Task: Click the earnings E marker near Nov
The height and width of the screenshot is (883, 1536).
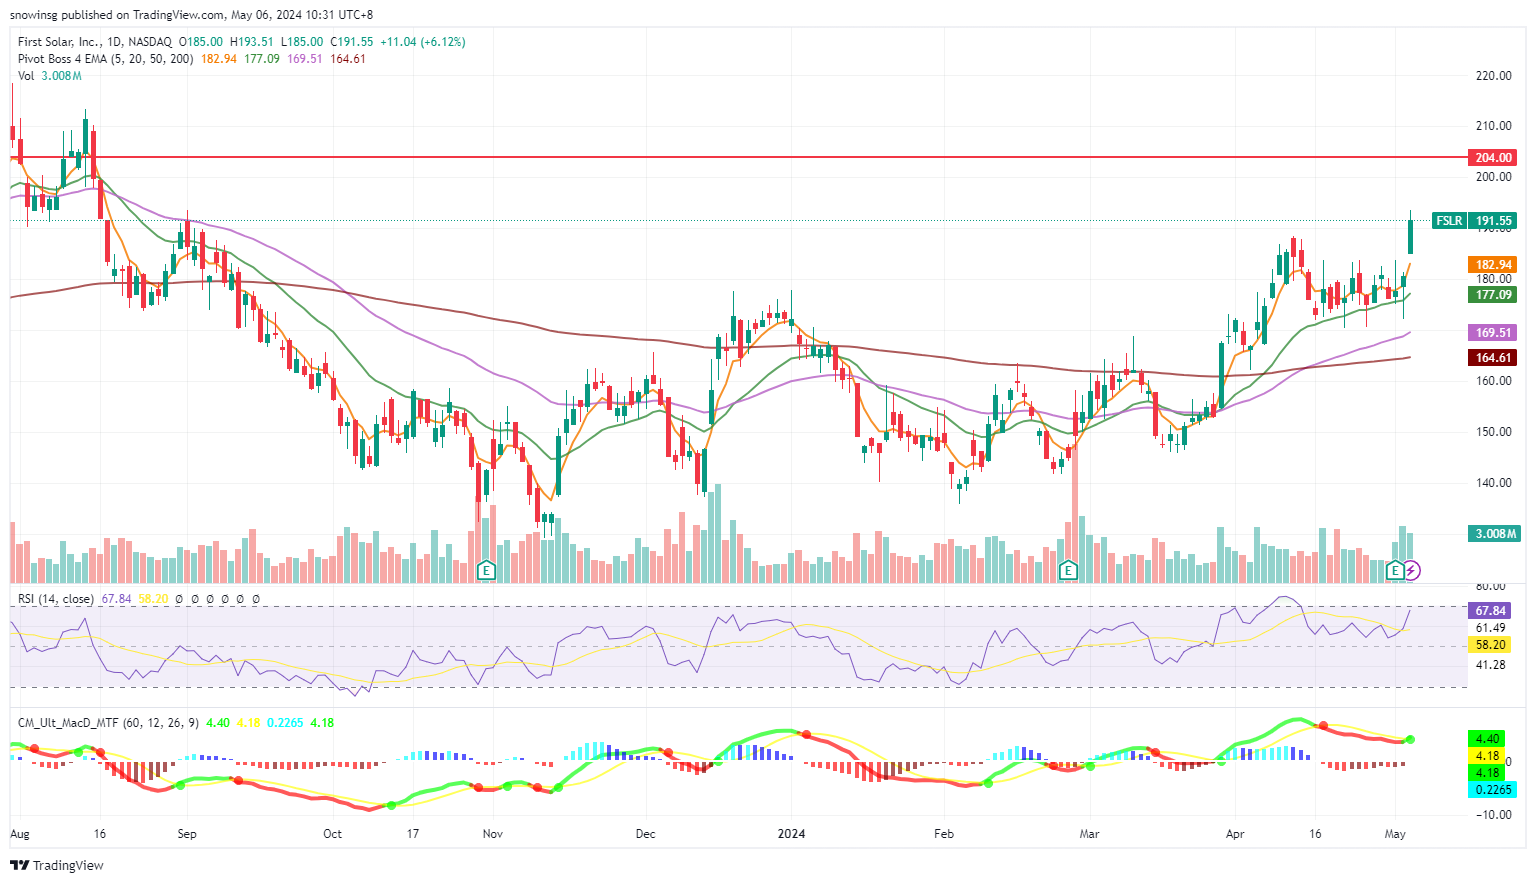Action: tap(486, 571)
